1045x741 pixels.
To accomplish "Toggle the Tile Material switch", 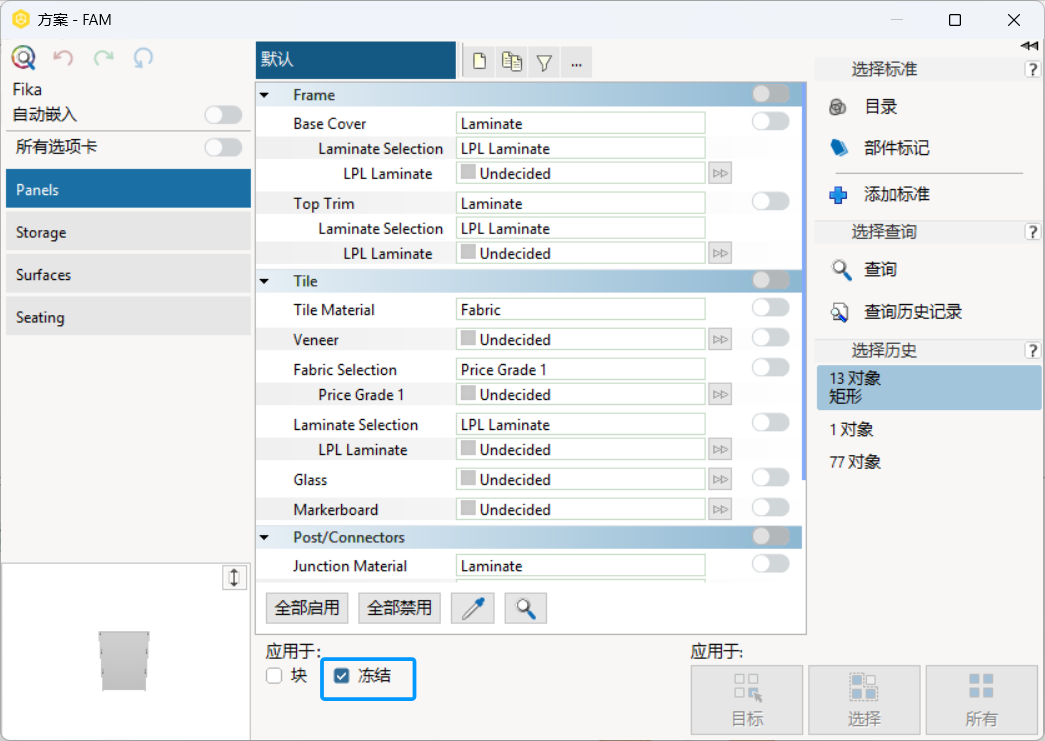I will click(770, 307).
